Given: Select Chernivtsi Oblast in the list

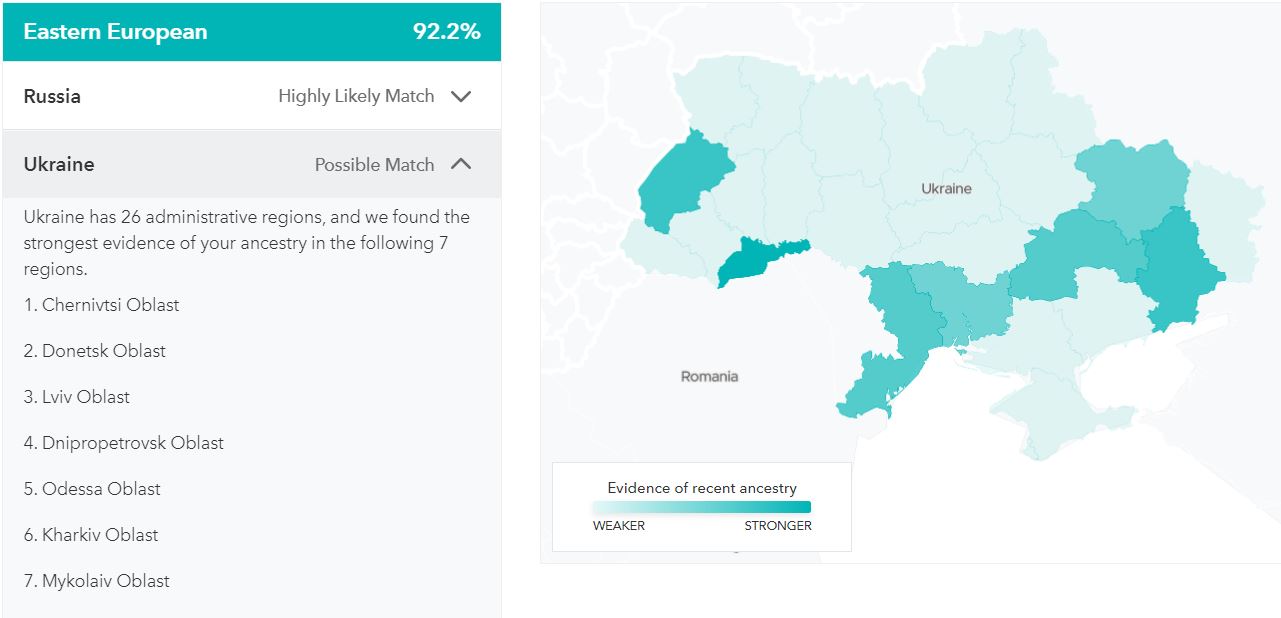Looking at the screenshot, I should click(101, 305).
